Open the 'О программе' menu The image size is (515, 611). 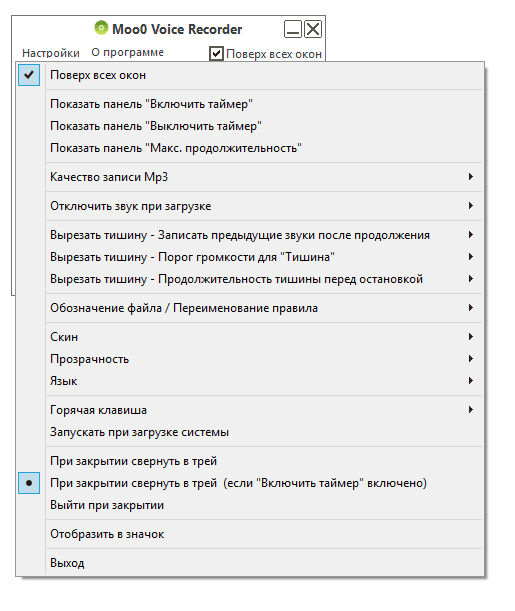tap(127, 53)
